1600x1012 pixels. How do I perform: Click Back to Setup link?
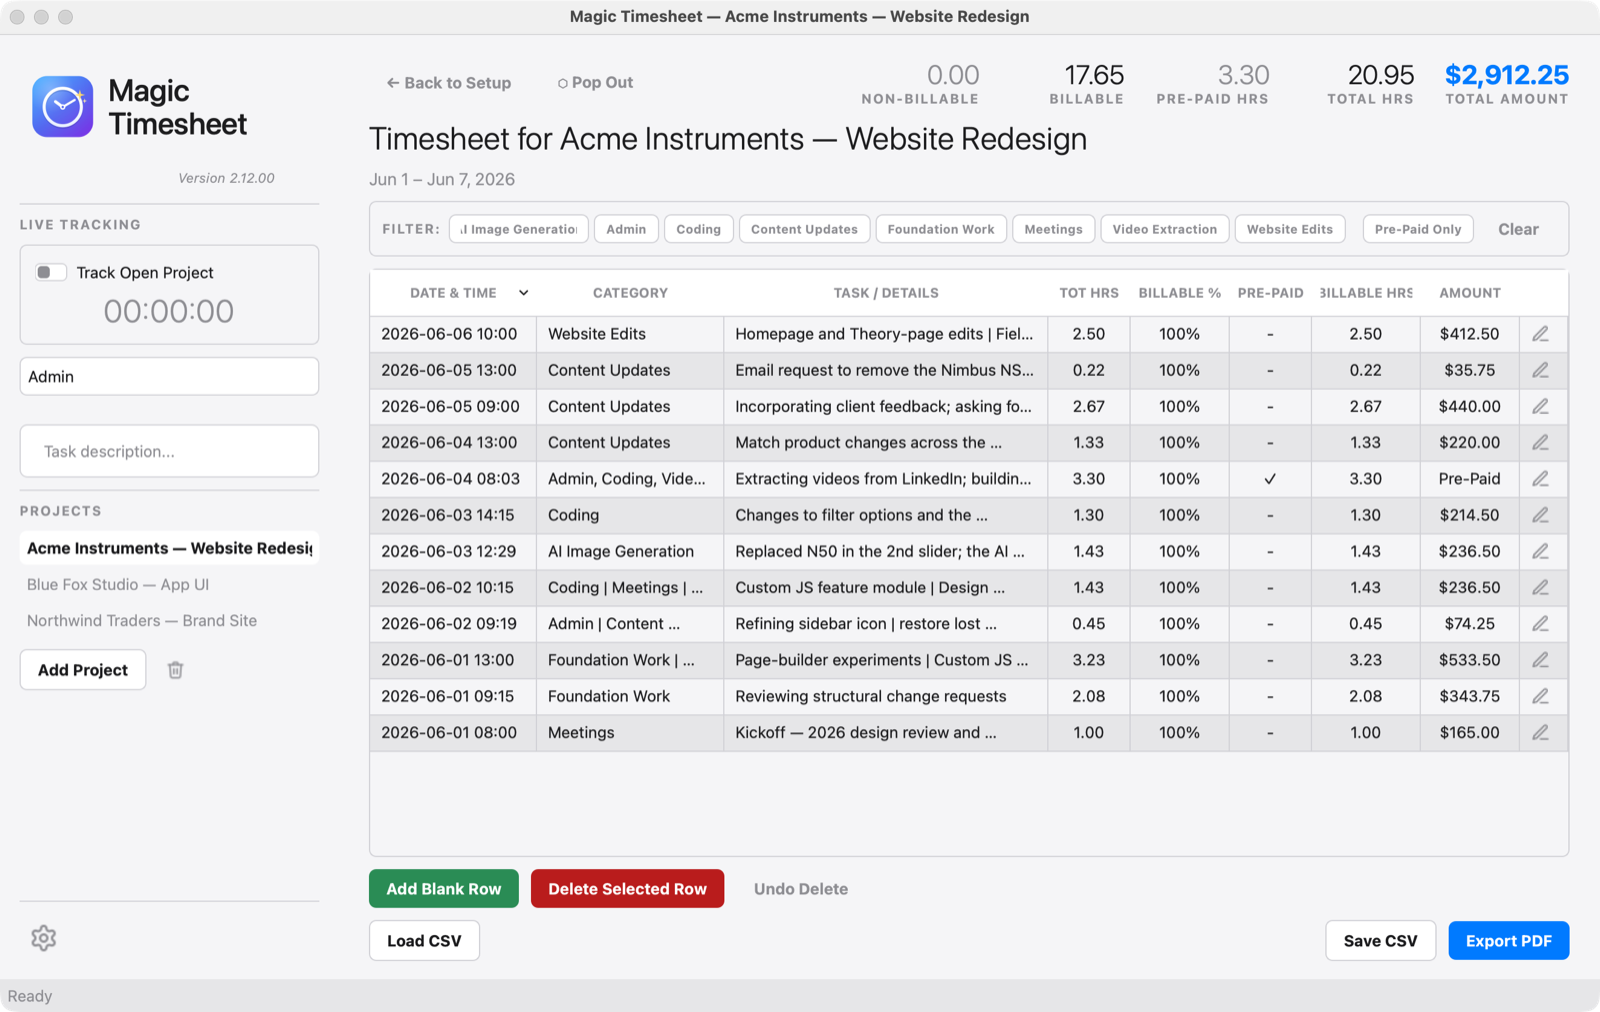pos(449,83)
